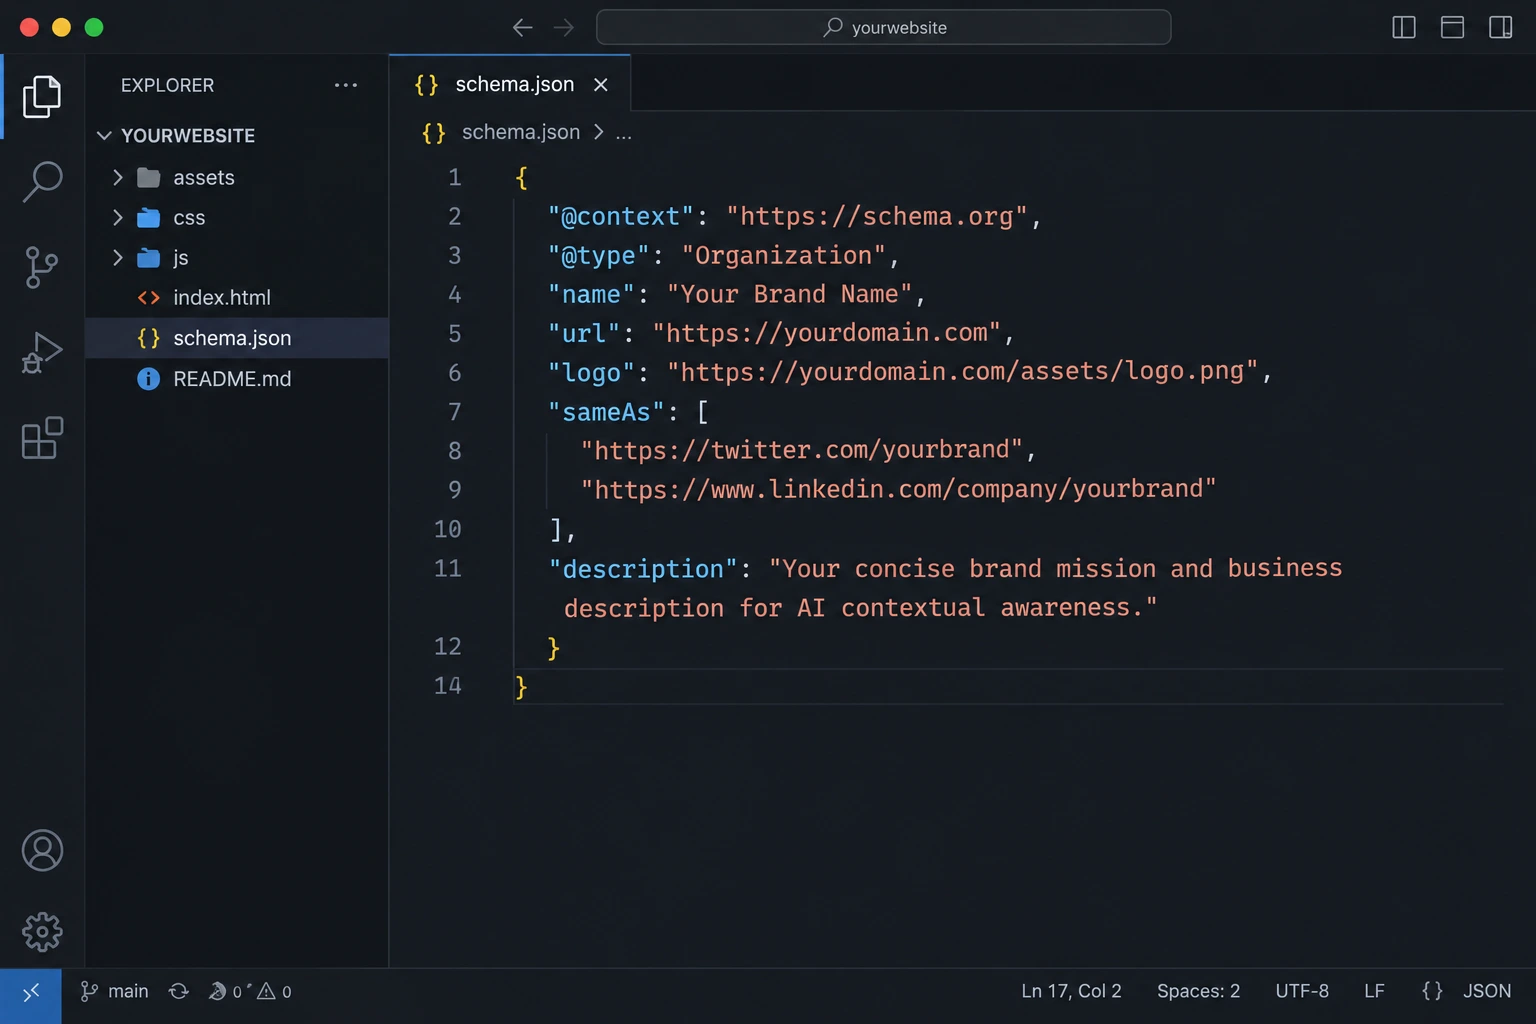Click "Your Brand Name" value on line 4
The image size is (1536, 1024).
(x=789, y=294)
